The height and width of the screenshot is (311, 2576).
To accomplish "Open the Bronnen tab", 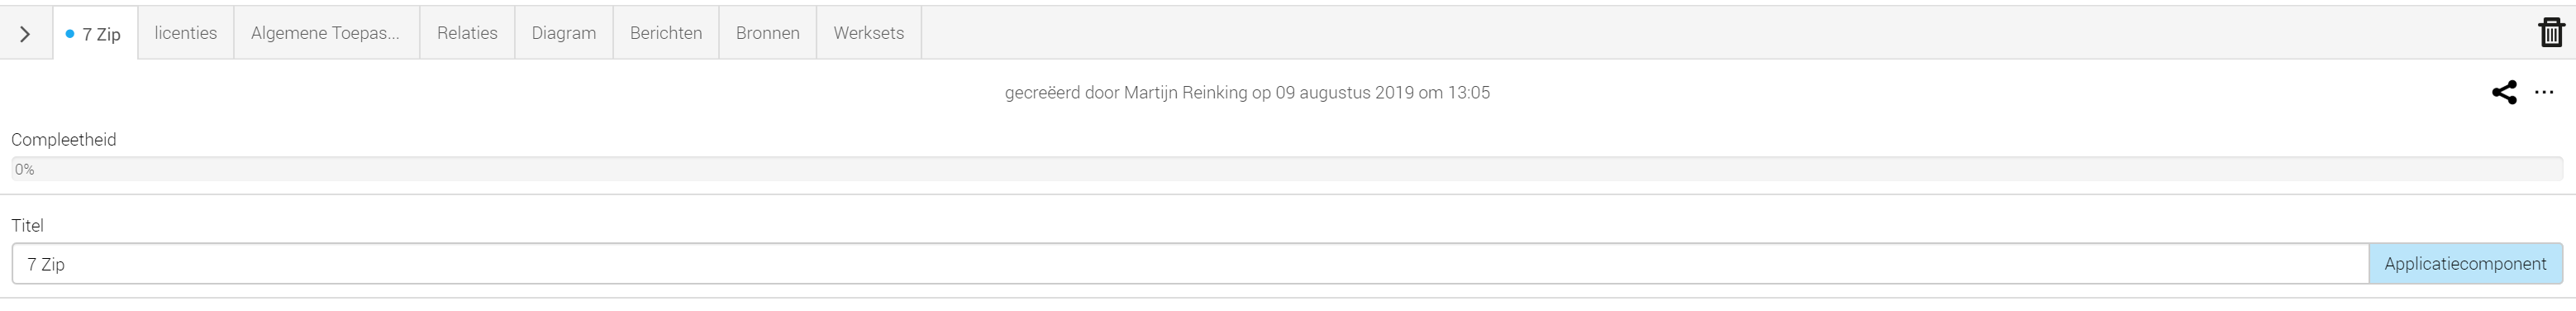I will 768,33.
